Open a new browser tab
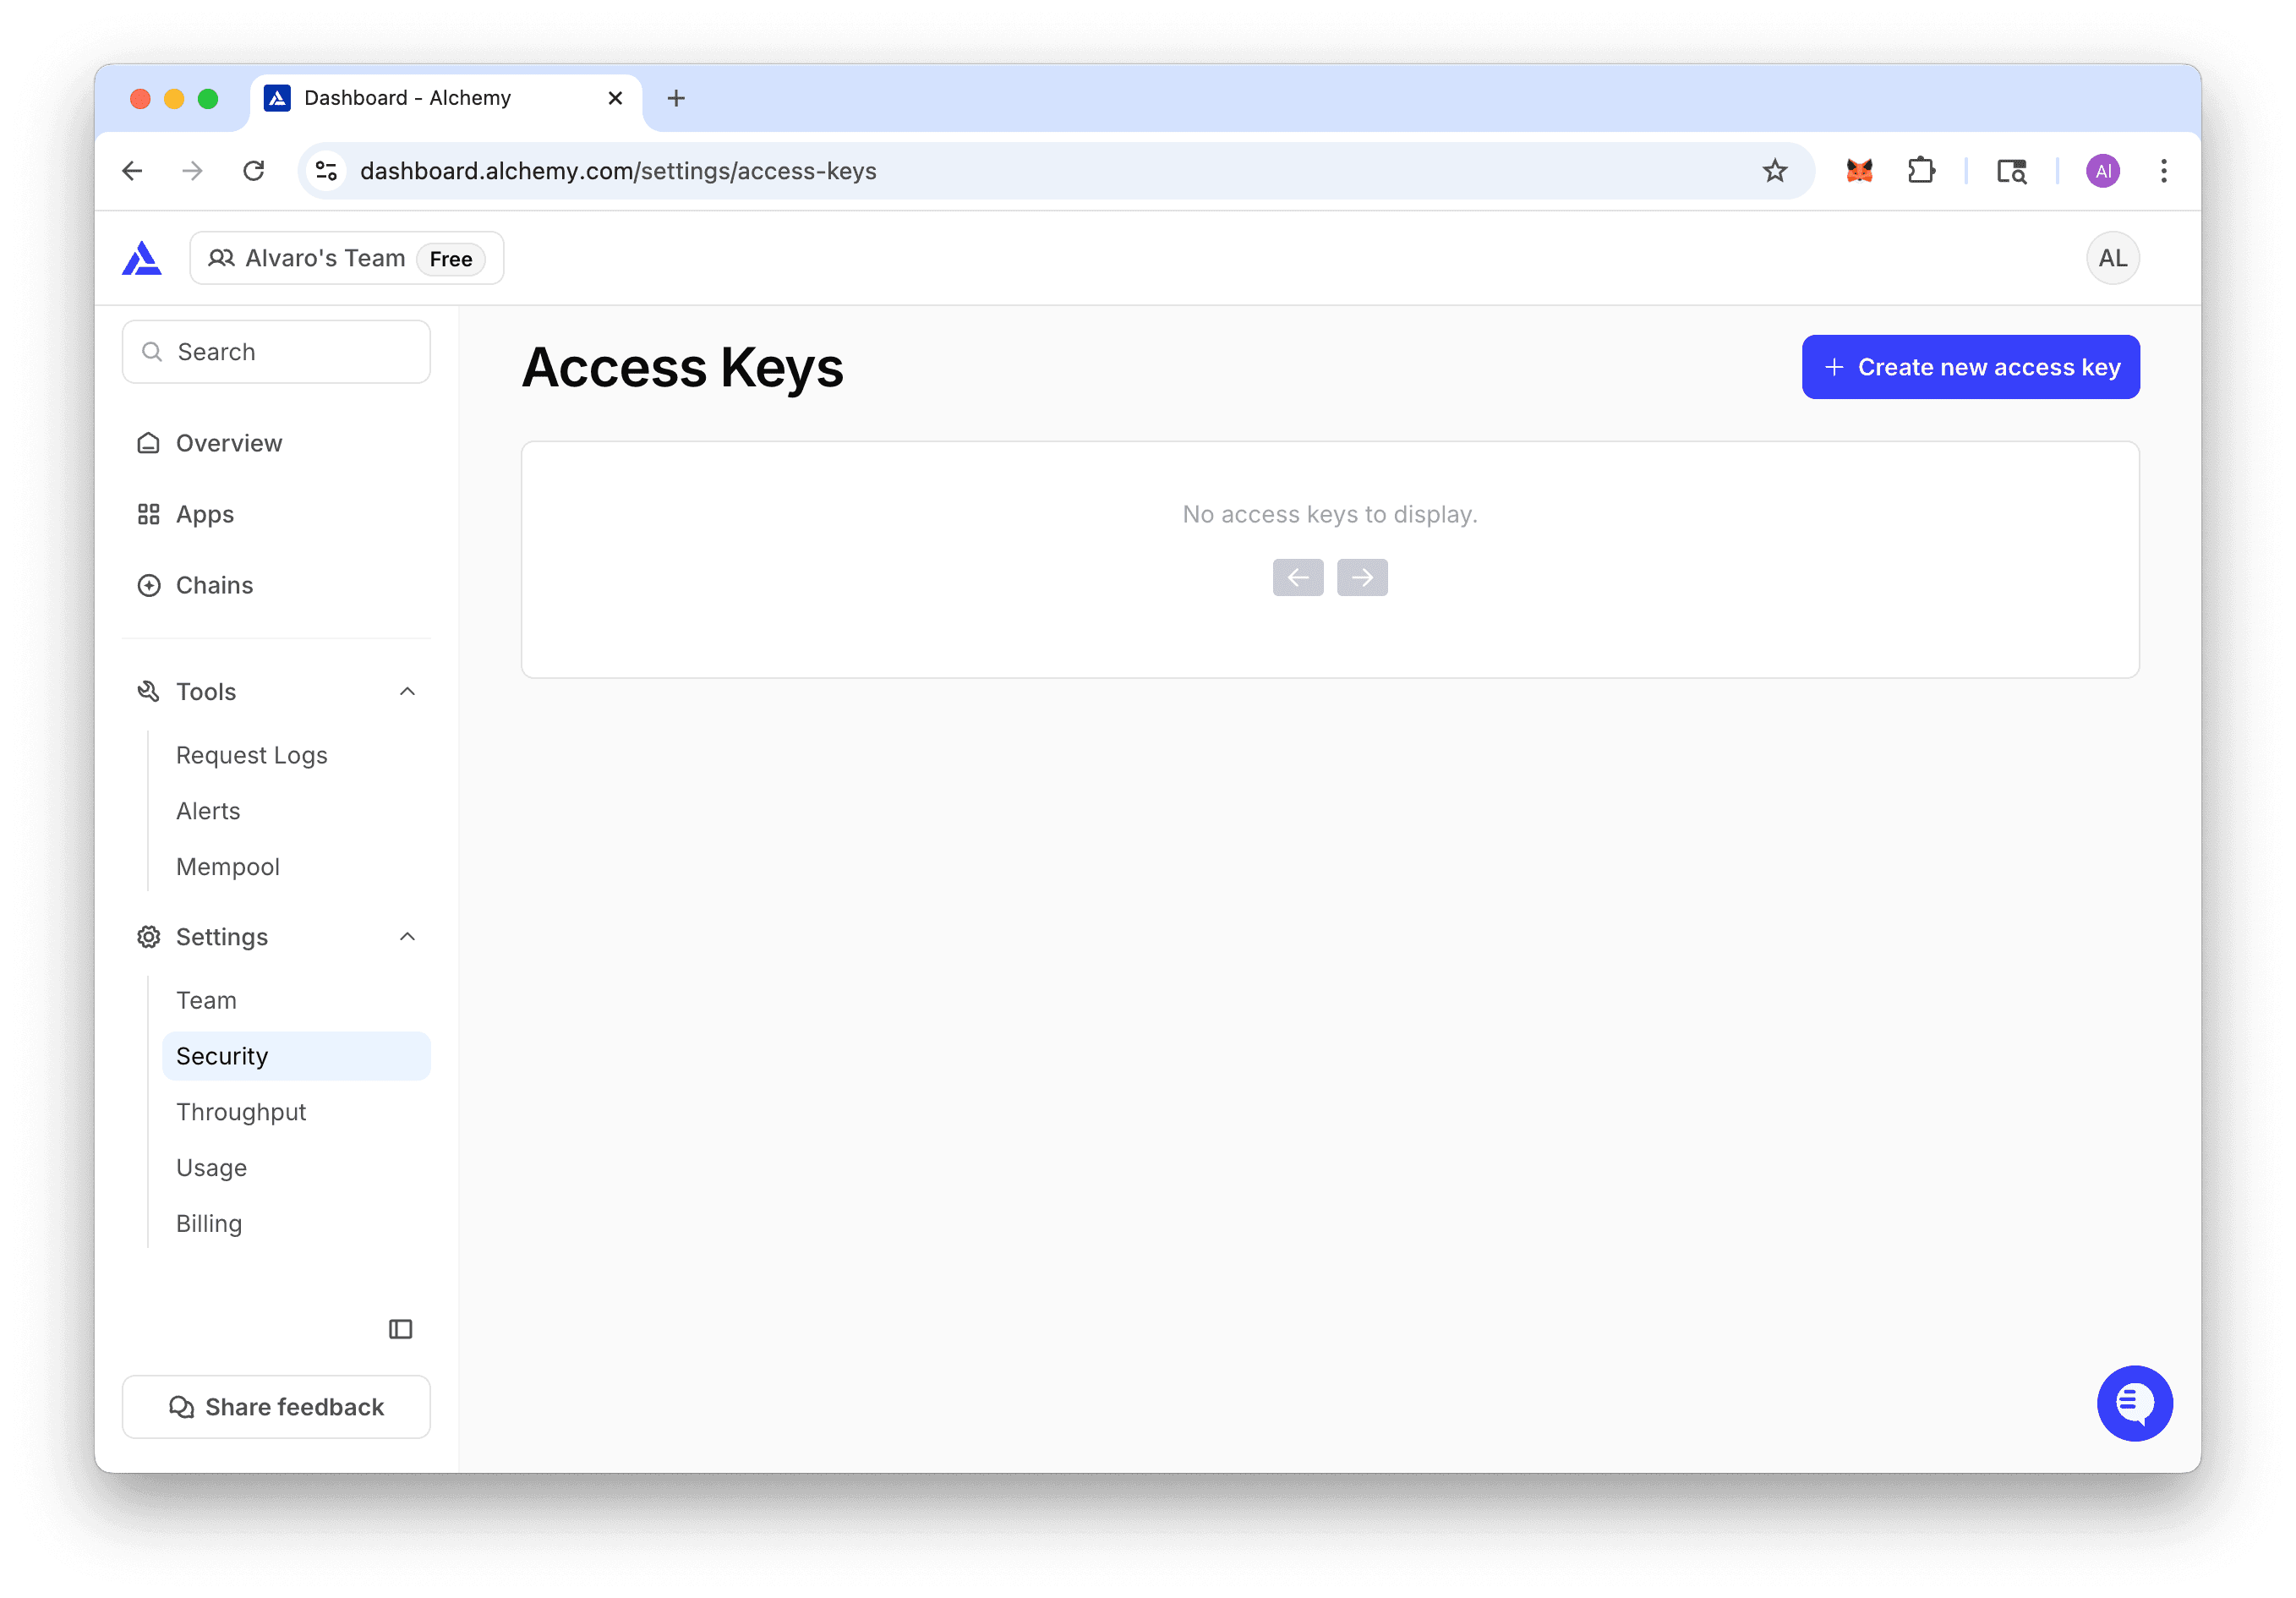The width and height of the screenshot is (2296, 1598). 676,98
